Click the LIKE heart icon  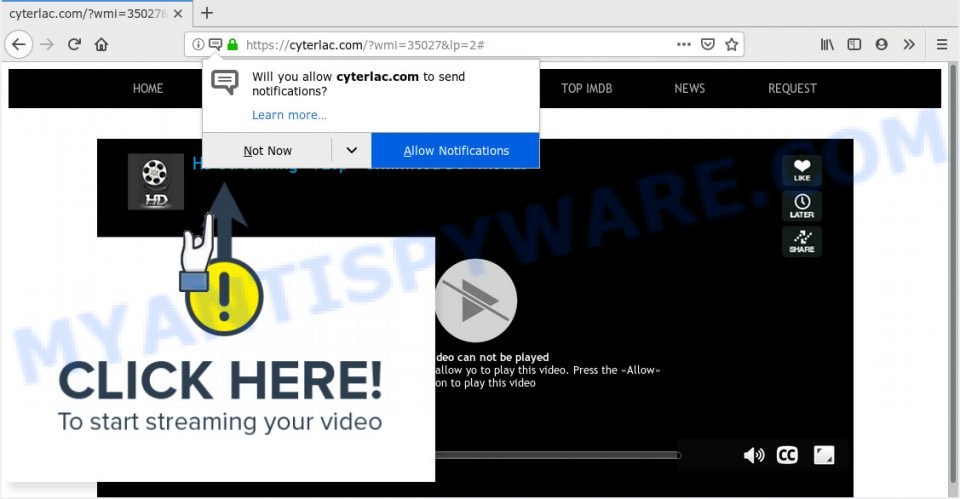801,170
